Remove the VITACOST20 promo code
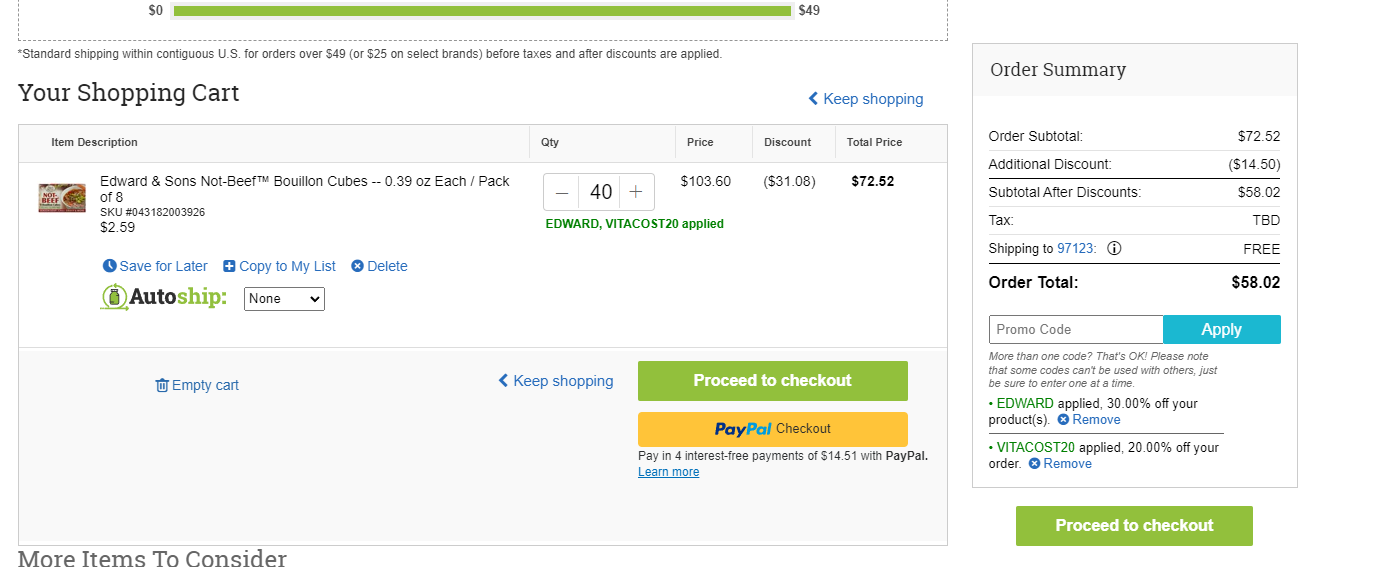This screenshot has width=1382, height=567. 1060,464
